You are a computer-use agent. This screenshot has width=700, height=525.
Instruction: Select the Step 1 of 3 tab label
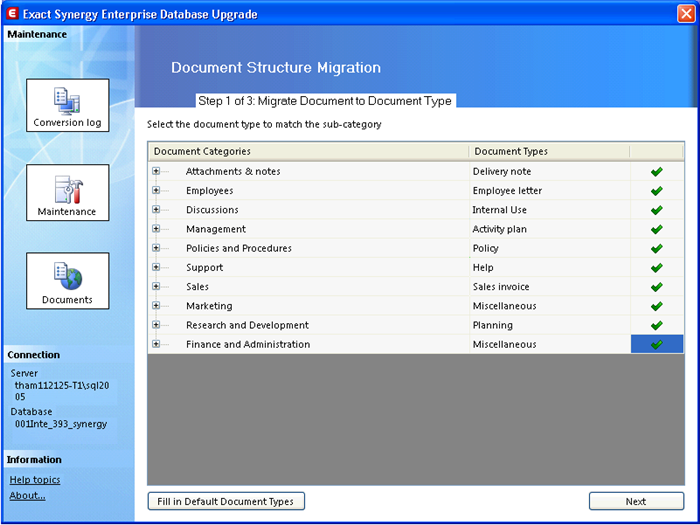point(325,101)
